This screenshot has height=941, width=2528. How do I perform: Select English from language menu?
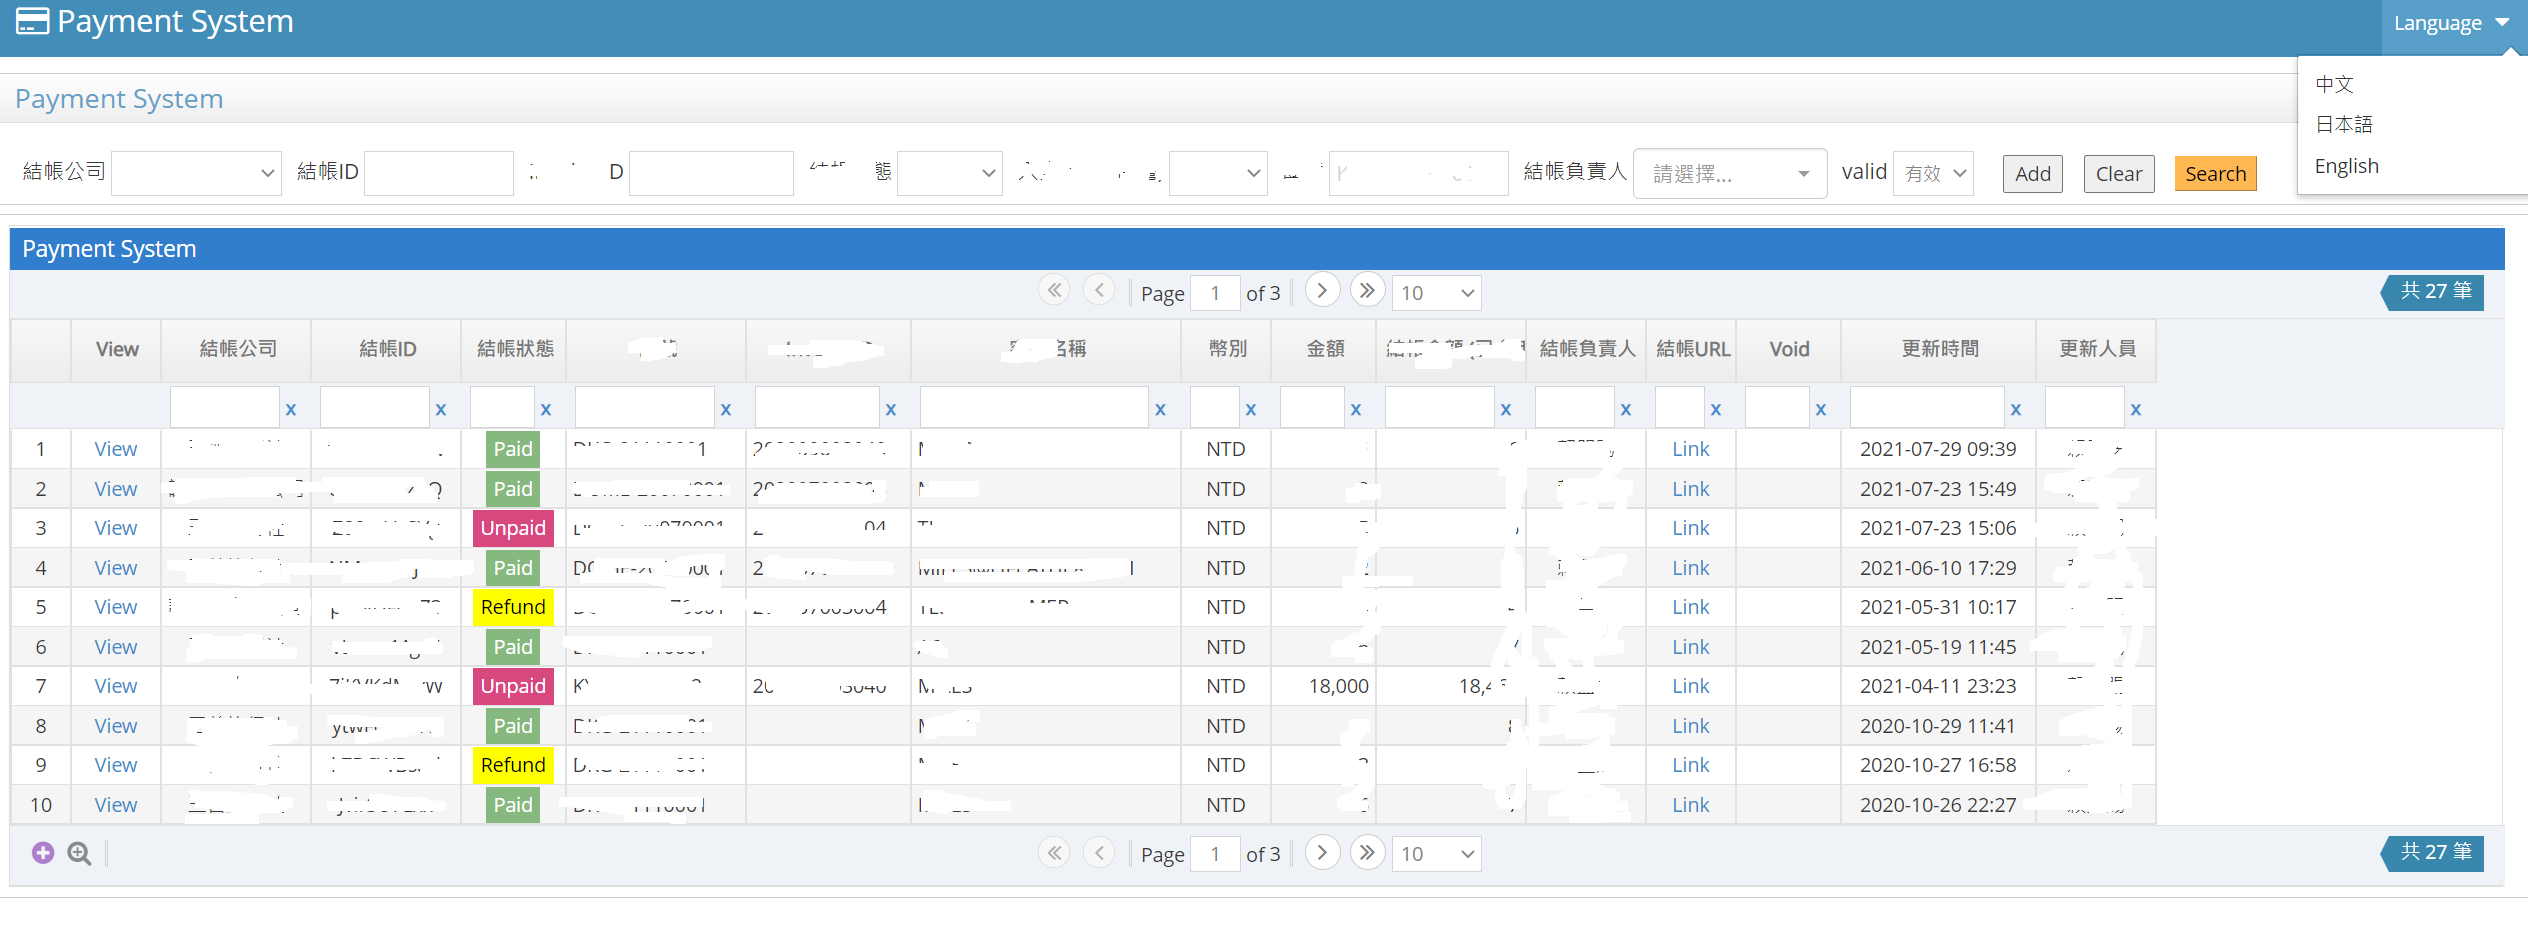point(2346,166)
